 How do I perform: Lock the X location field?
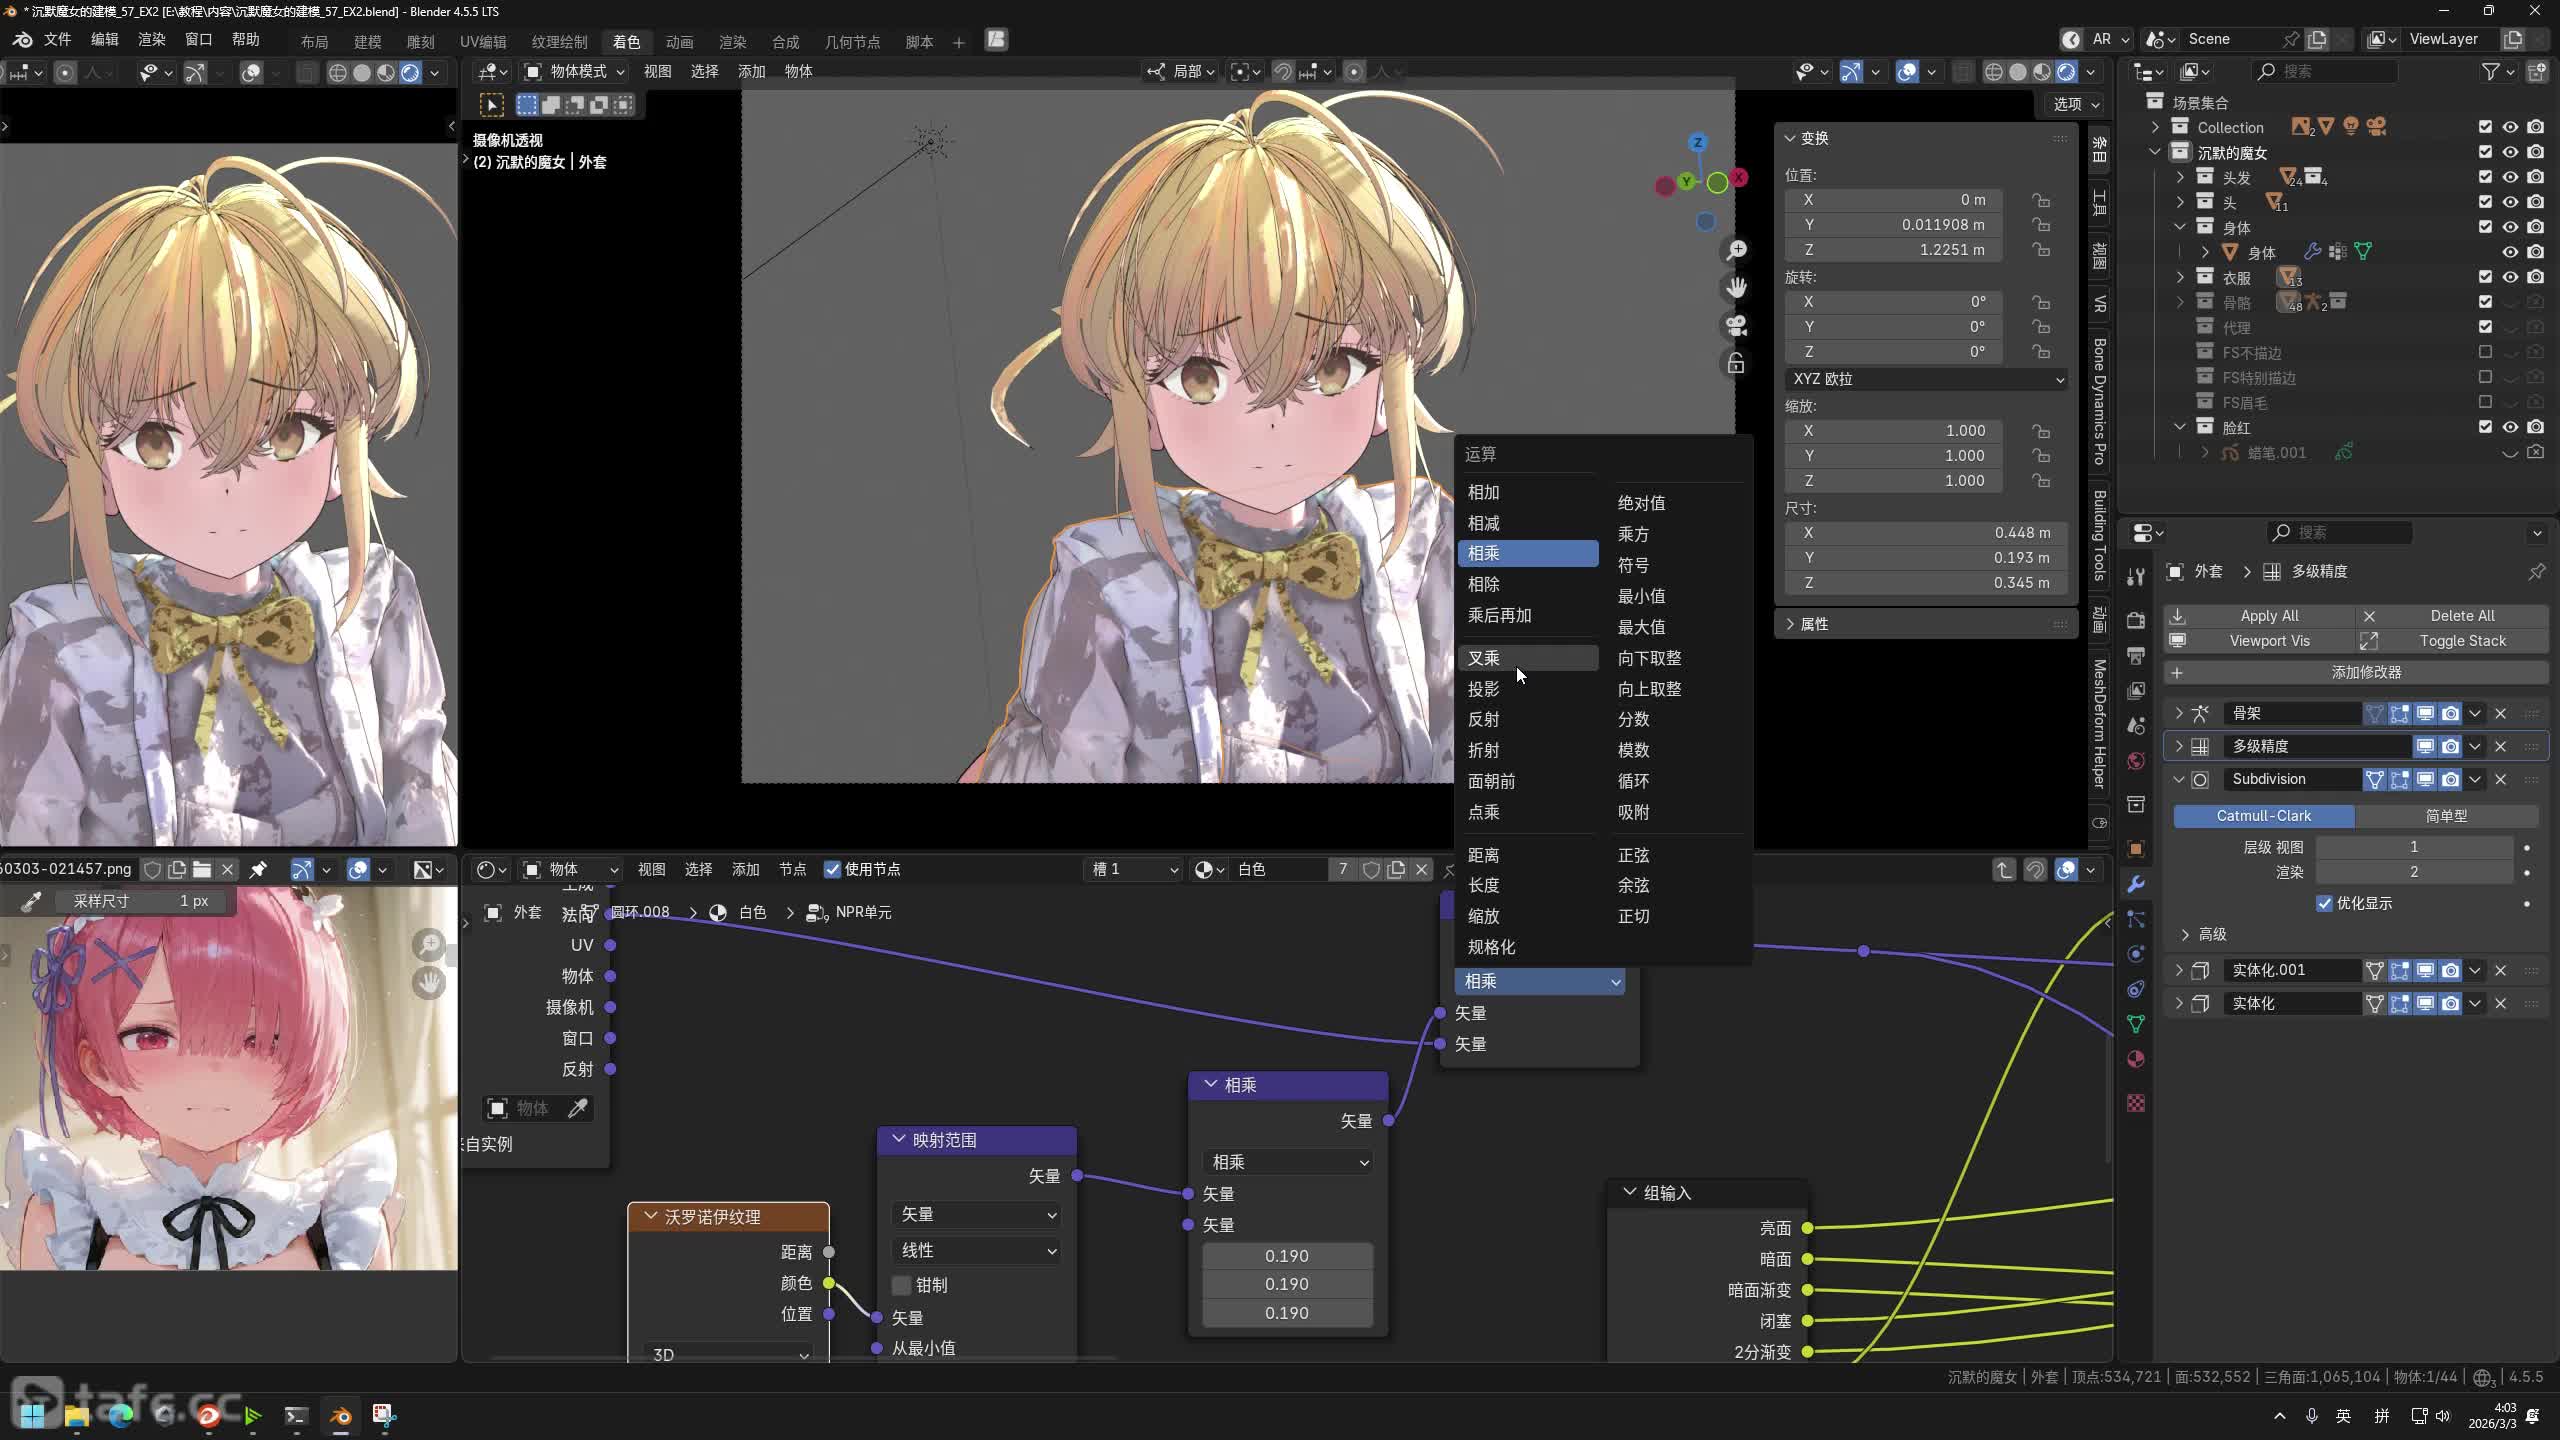coord(2041,200)
